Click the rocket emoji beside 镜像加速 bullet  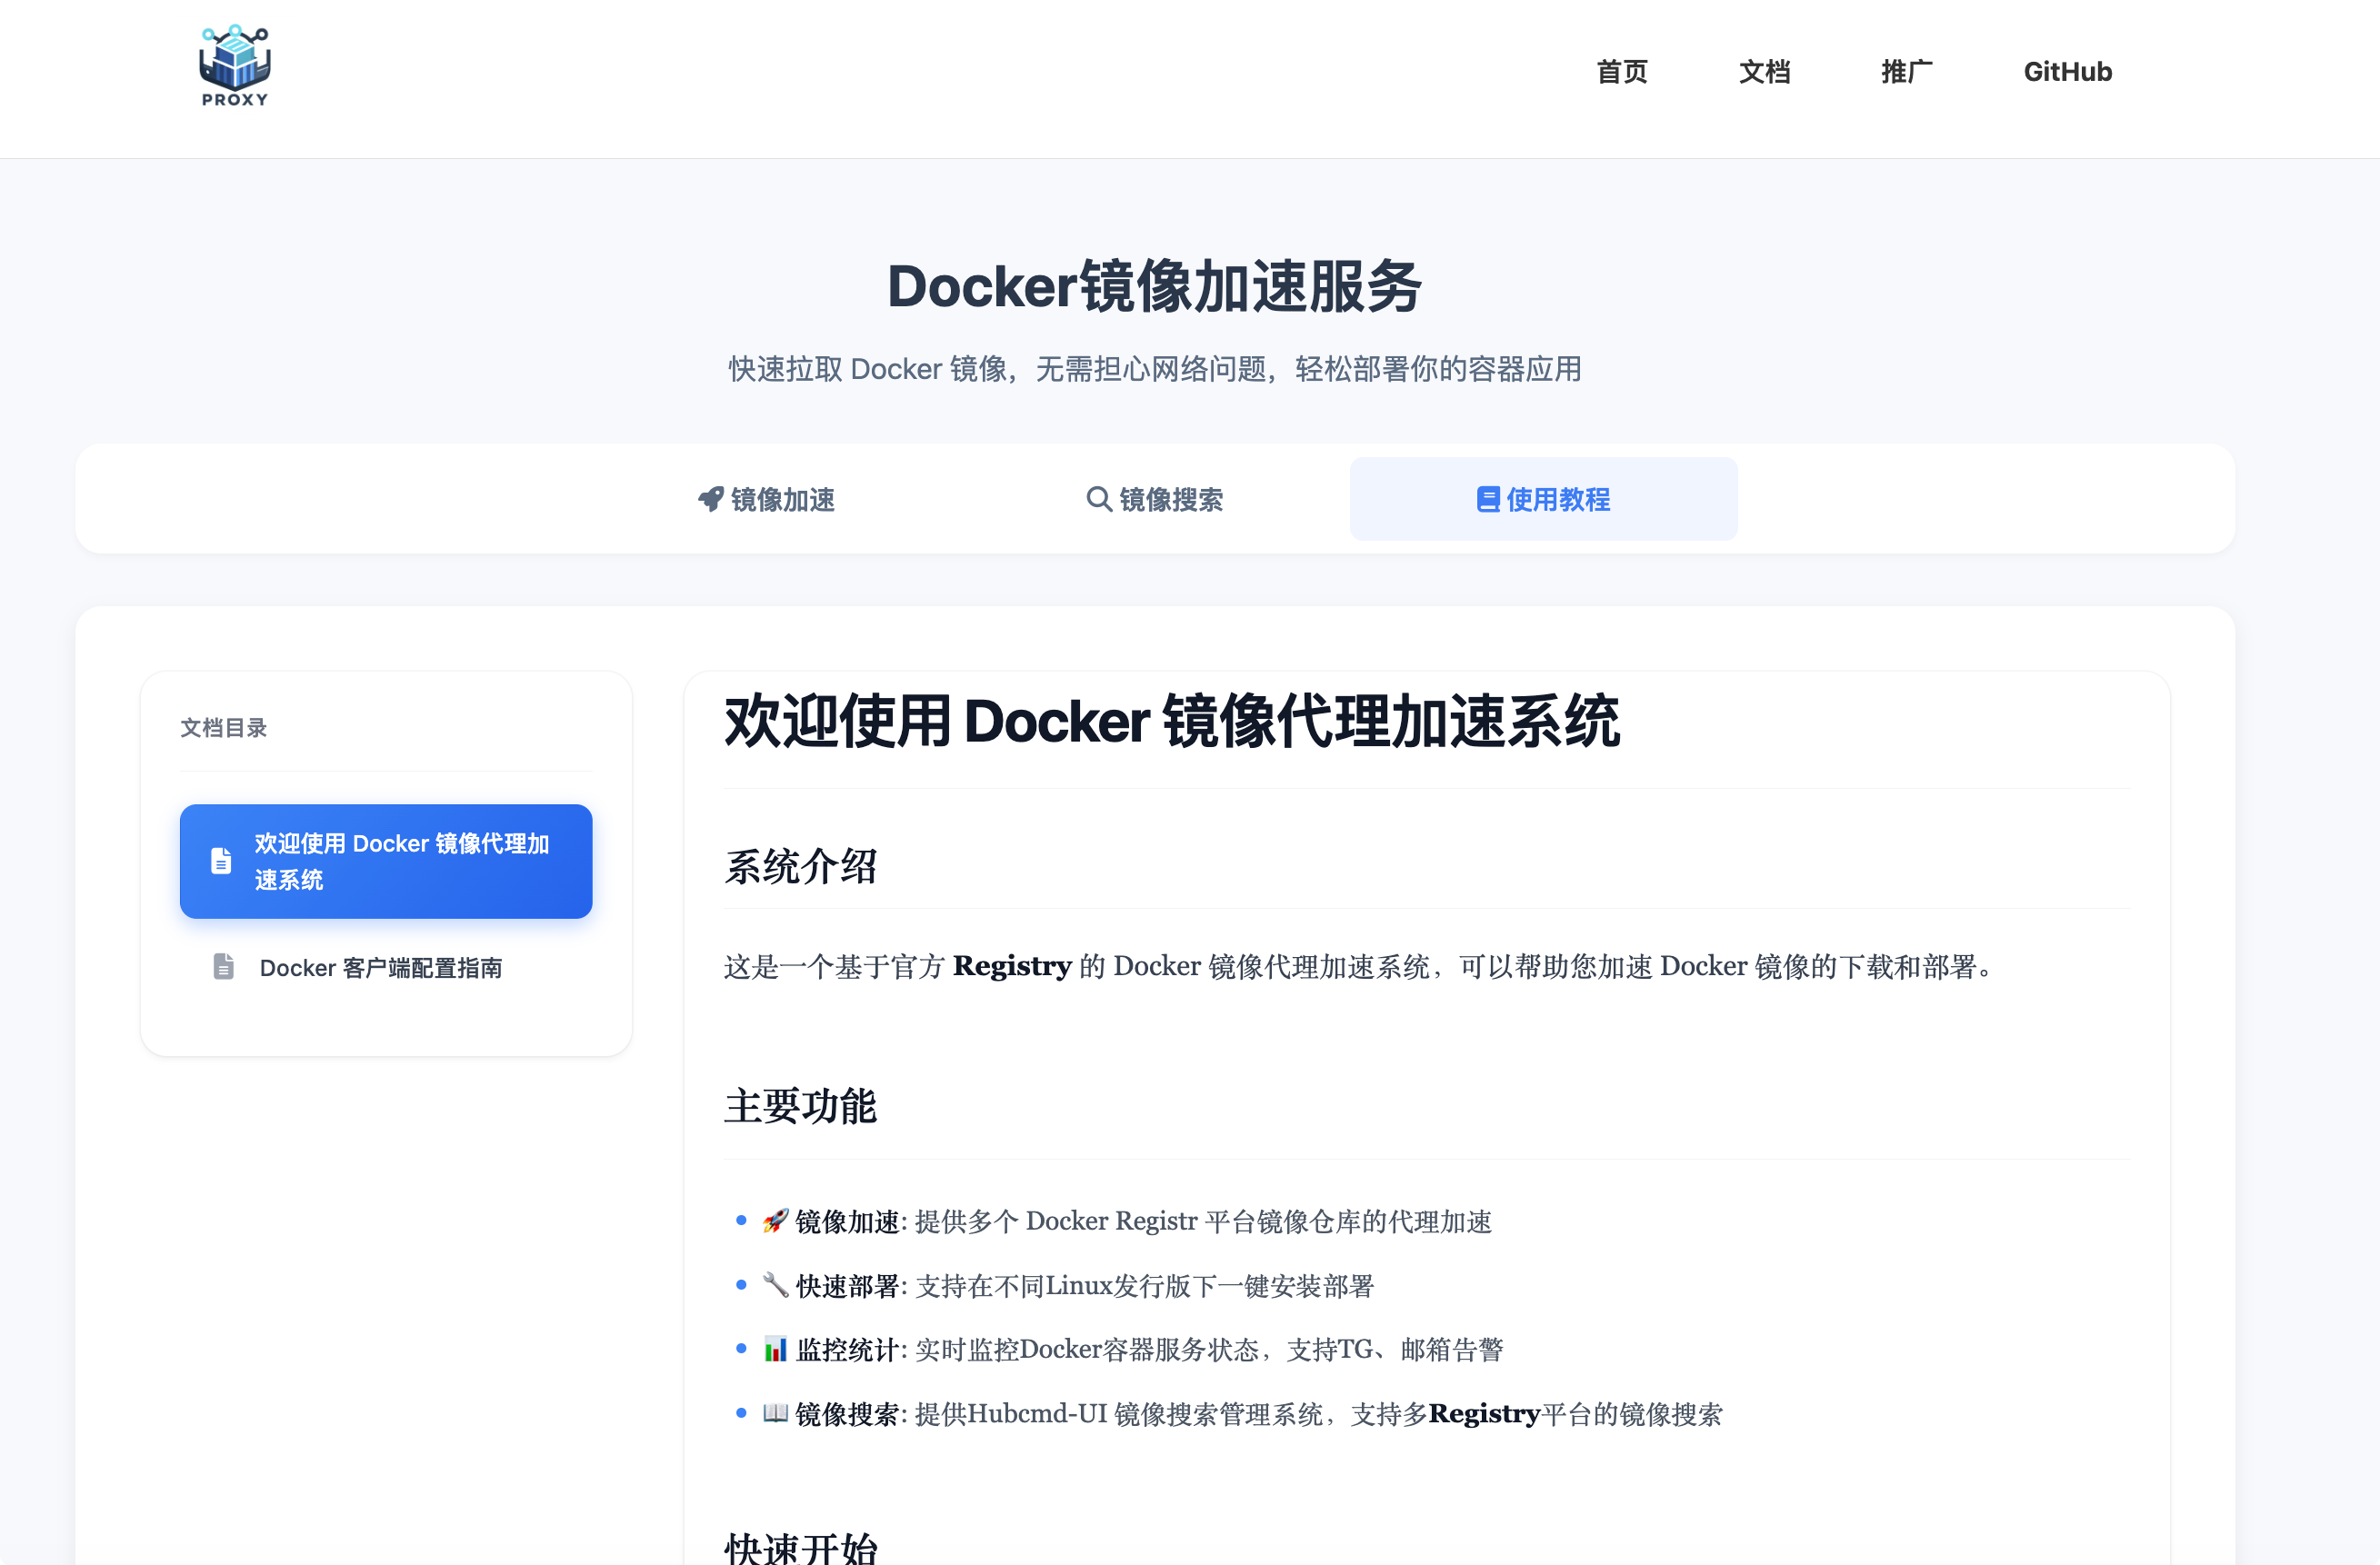[775, 1221]
